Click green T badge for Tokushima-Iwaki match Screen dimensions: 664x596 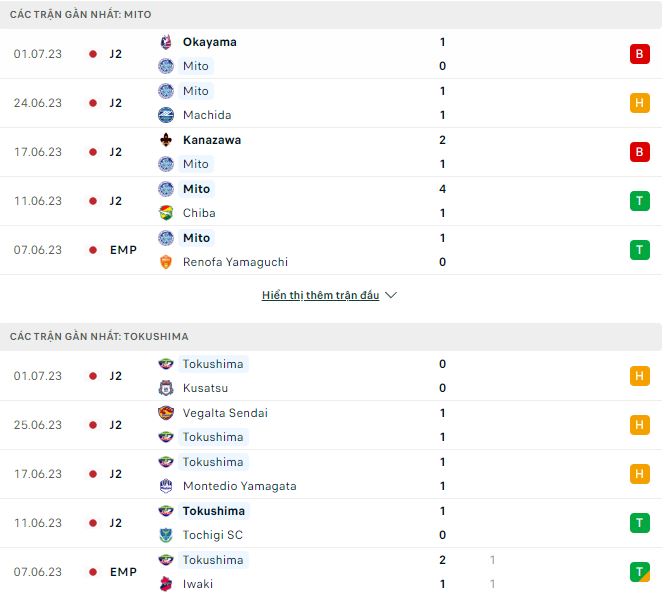tap(639, 572)
